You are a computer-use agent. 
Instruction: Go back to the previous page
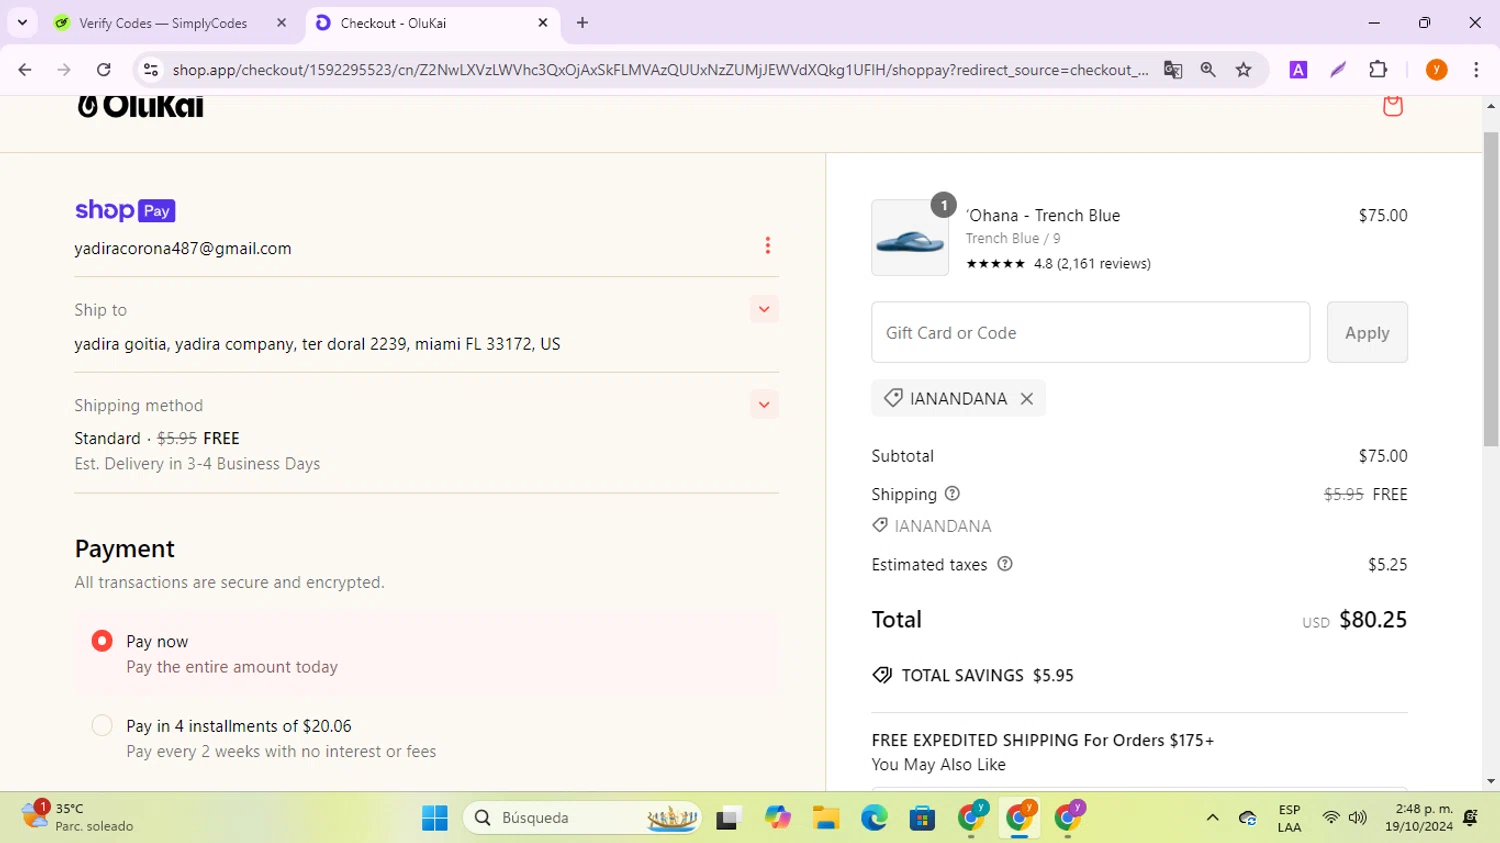25,69
